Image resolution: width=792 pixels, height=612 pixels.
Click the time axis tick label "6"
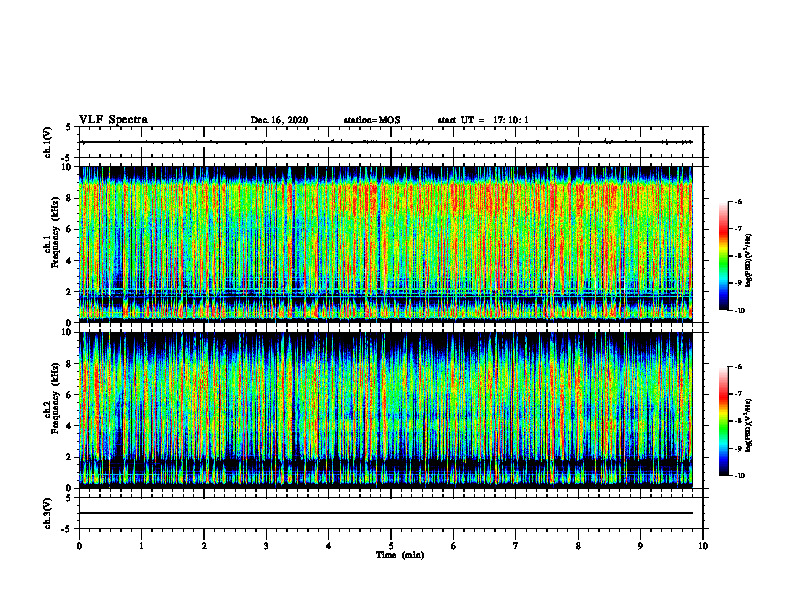pyautogui.click(x=454, y=546)
